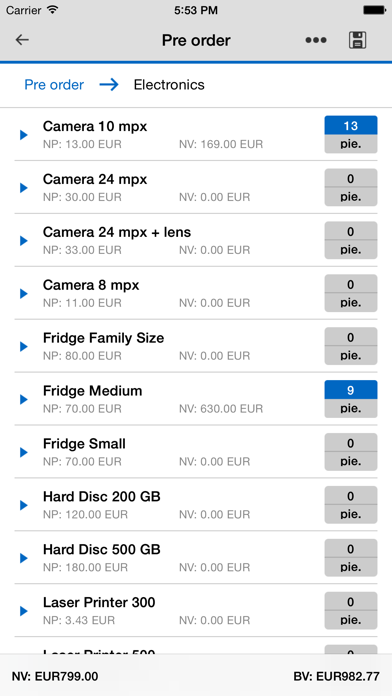Check the battery icon in status bar

coord(374,10)
